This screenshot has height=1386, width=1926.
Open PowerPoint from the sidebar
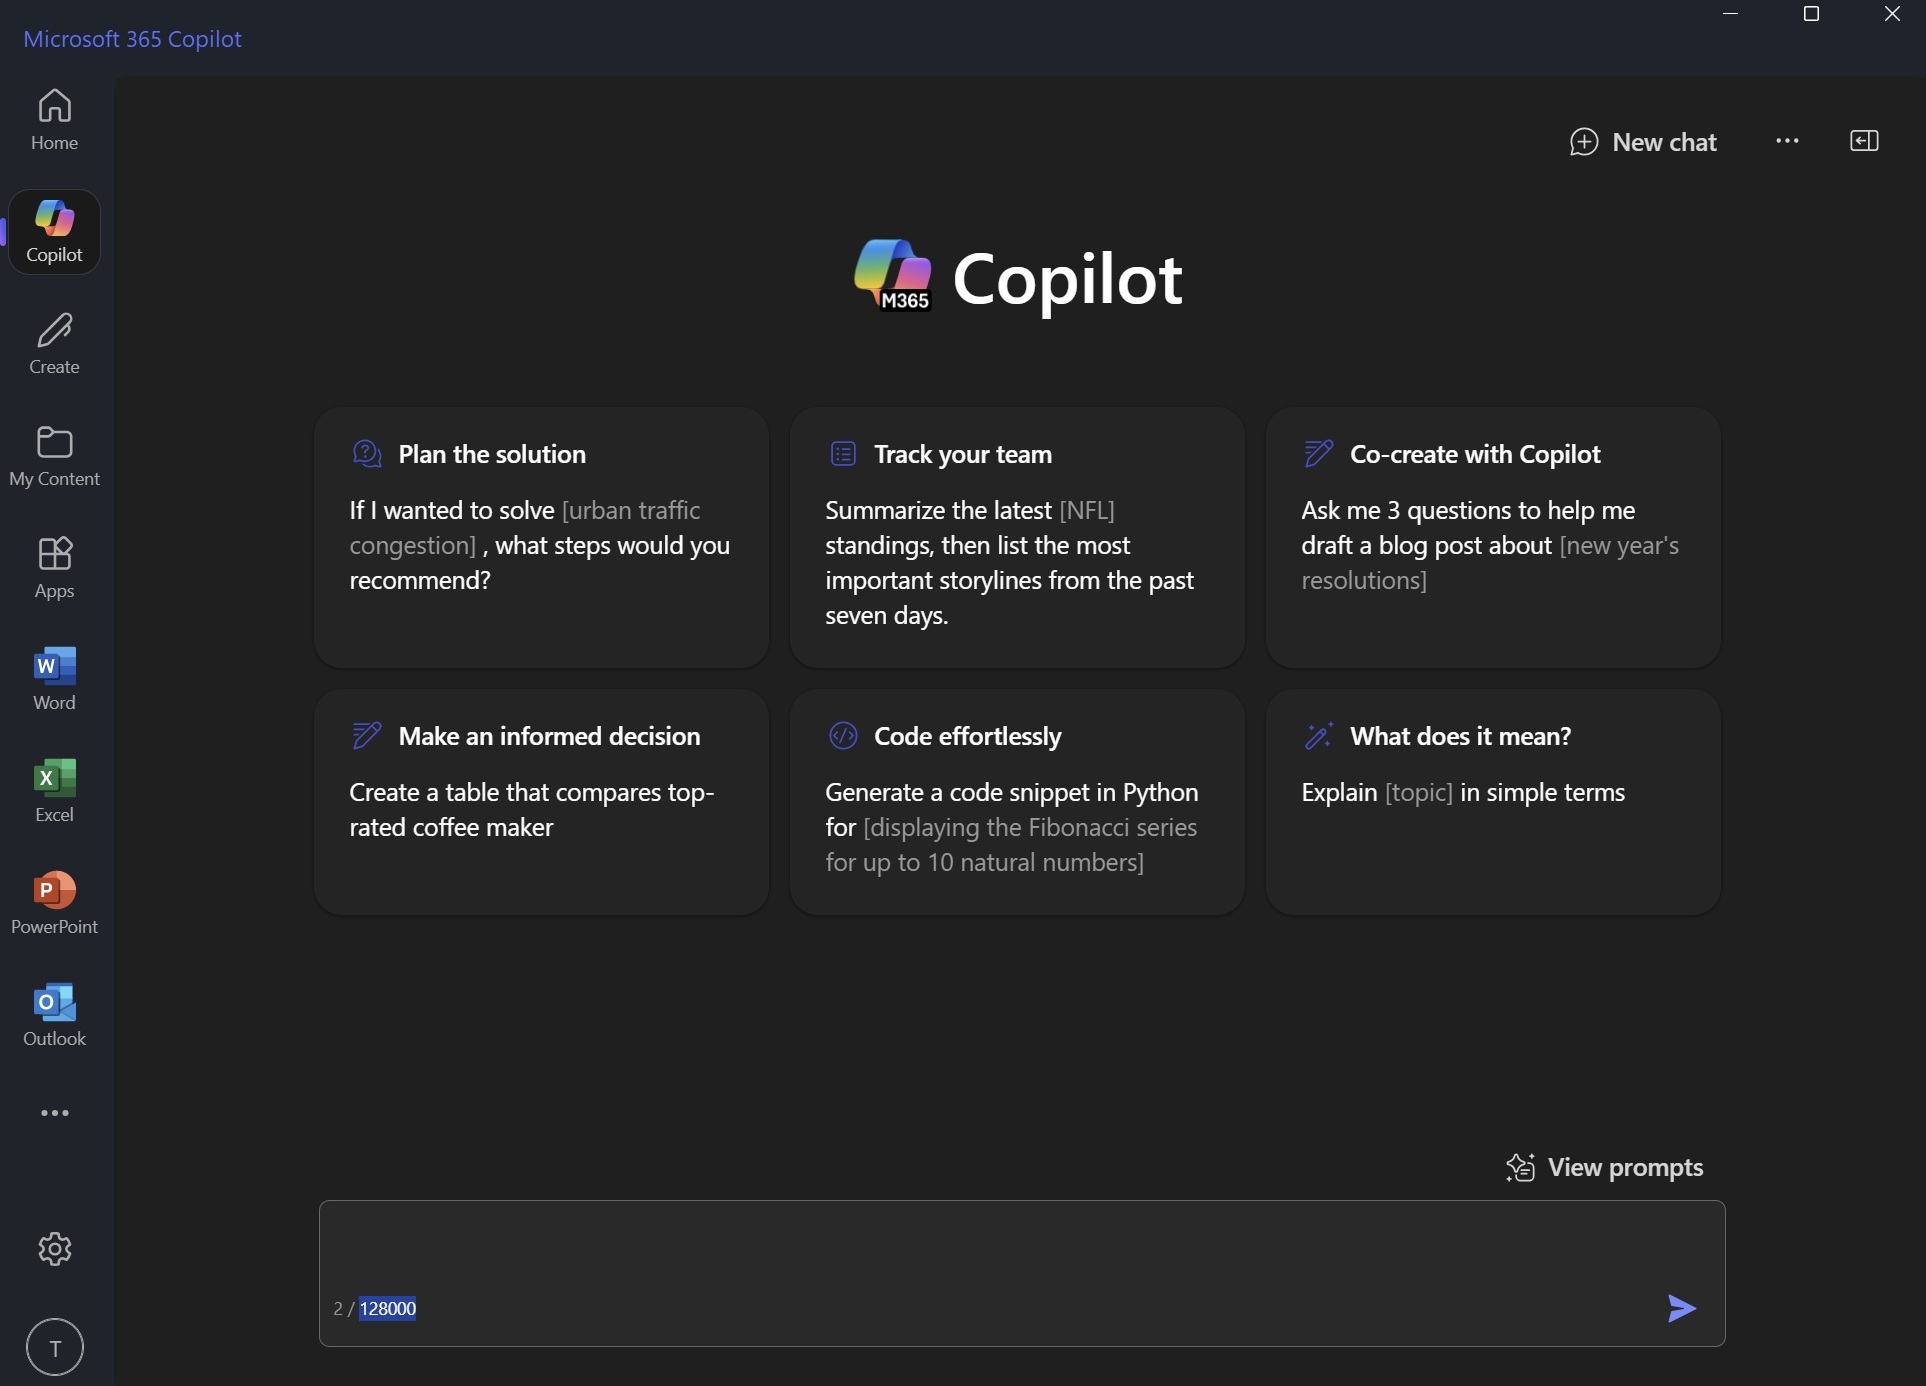(53, 900)
